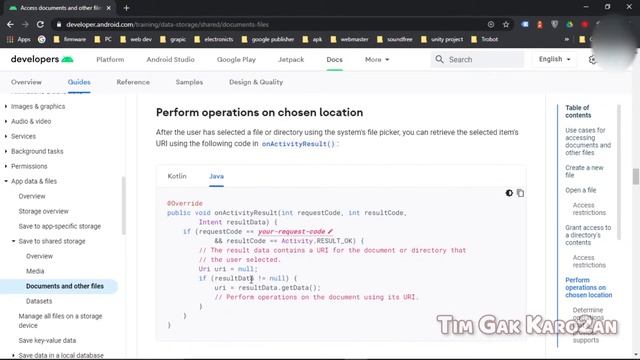The image size is (640, 360).
Task: Expand Save data in a local database
Action: tap(61, 356)
